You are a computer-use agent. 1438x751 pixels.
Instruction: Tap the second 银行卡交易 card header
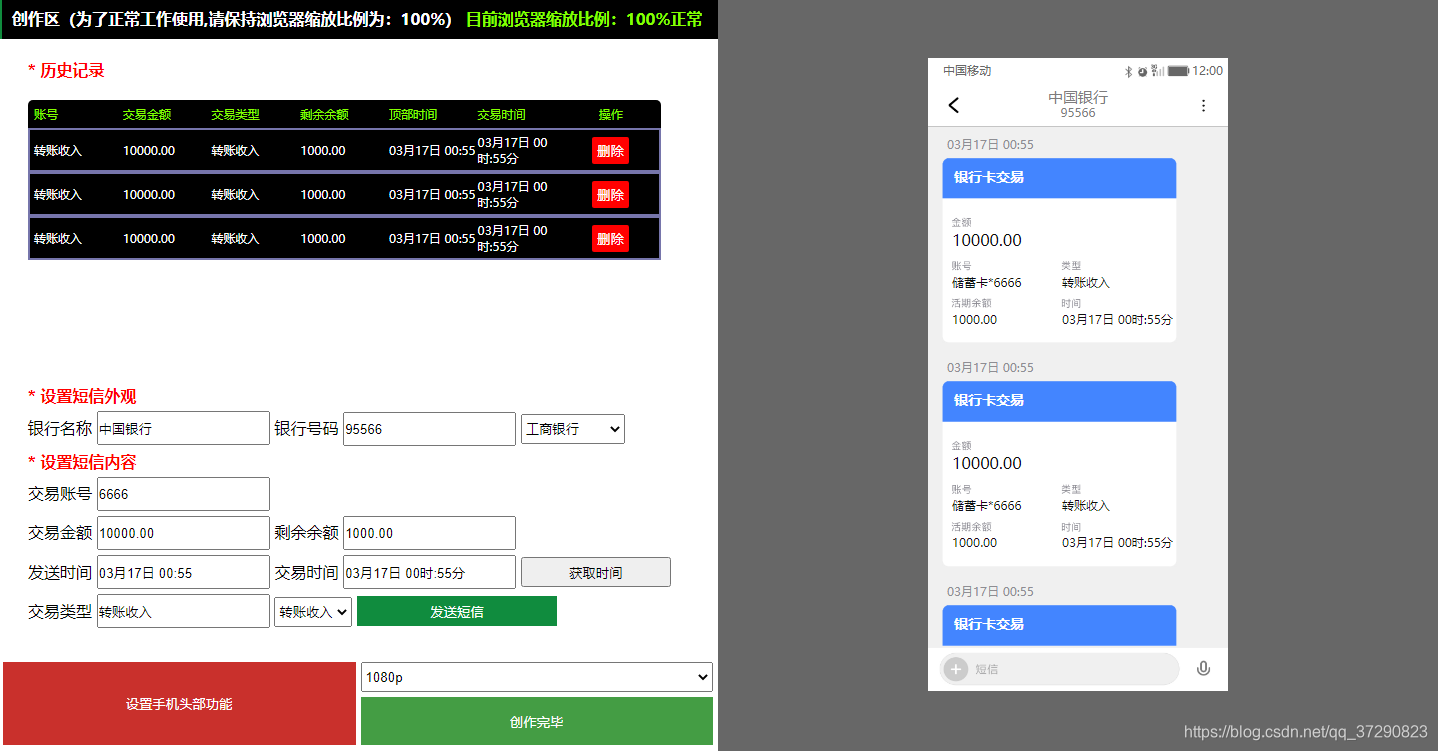1059,401
